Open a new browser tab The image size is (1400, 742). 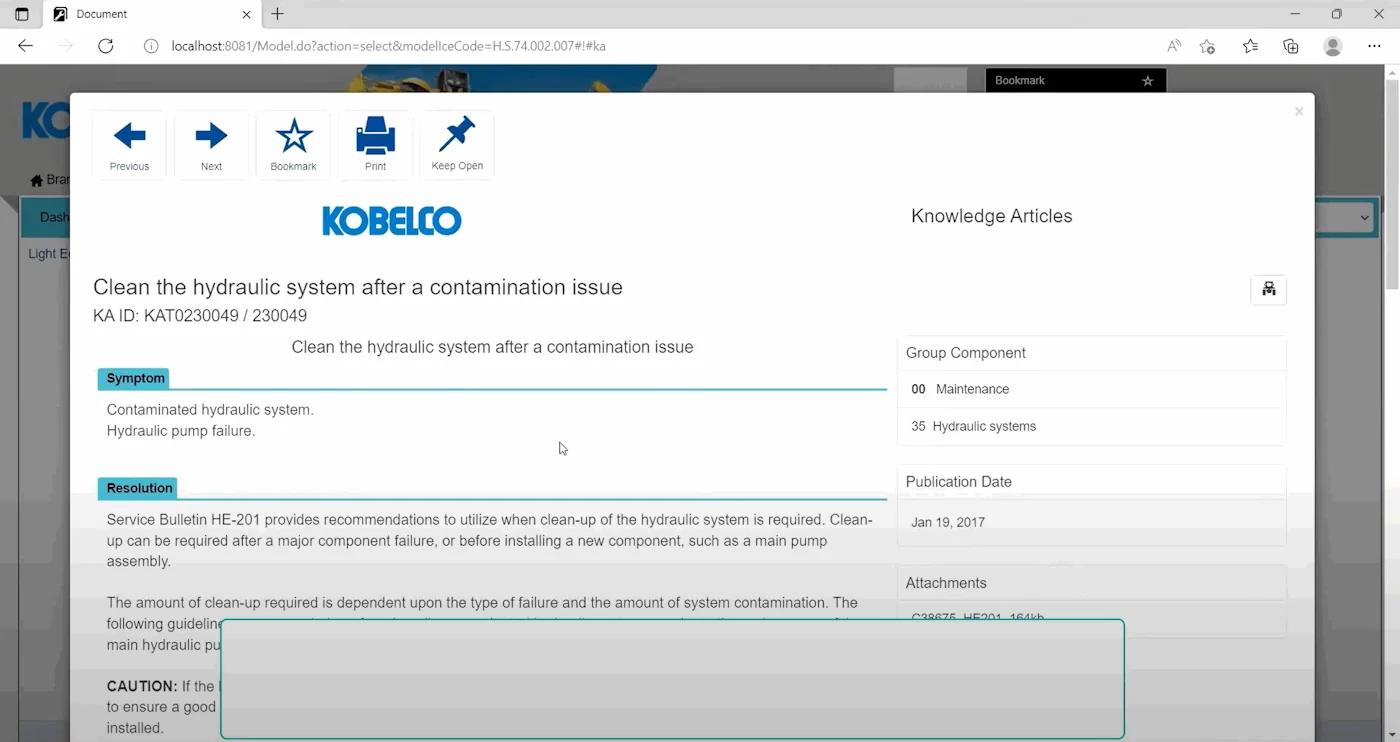278,14
